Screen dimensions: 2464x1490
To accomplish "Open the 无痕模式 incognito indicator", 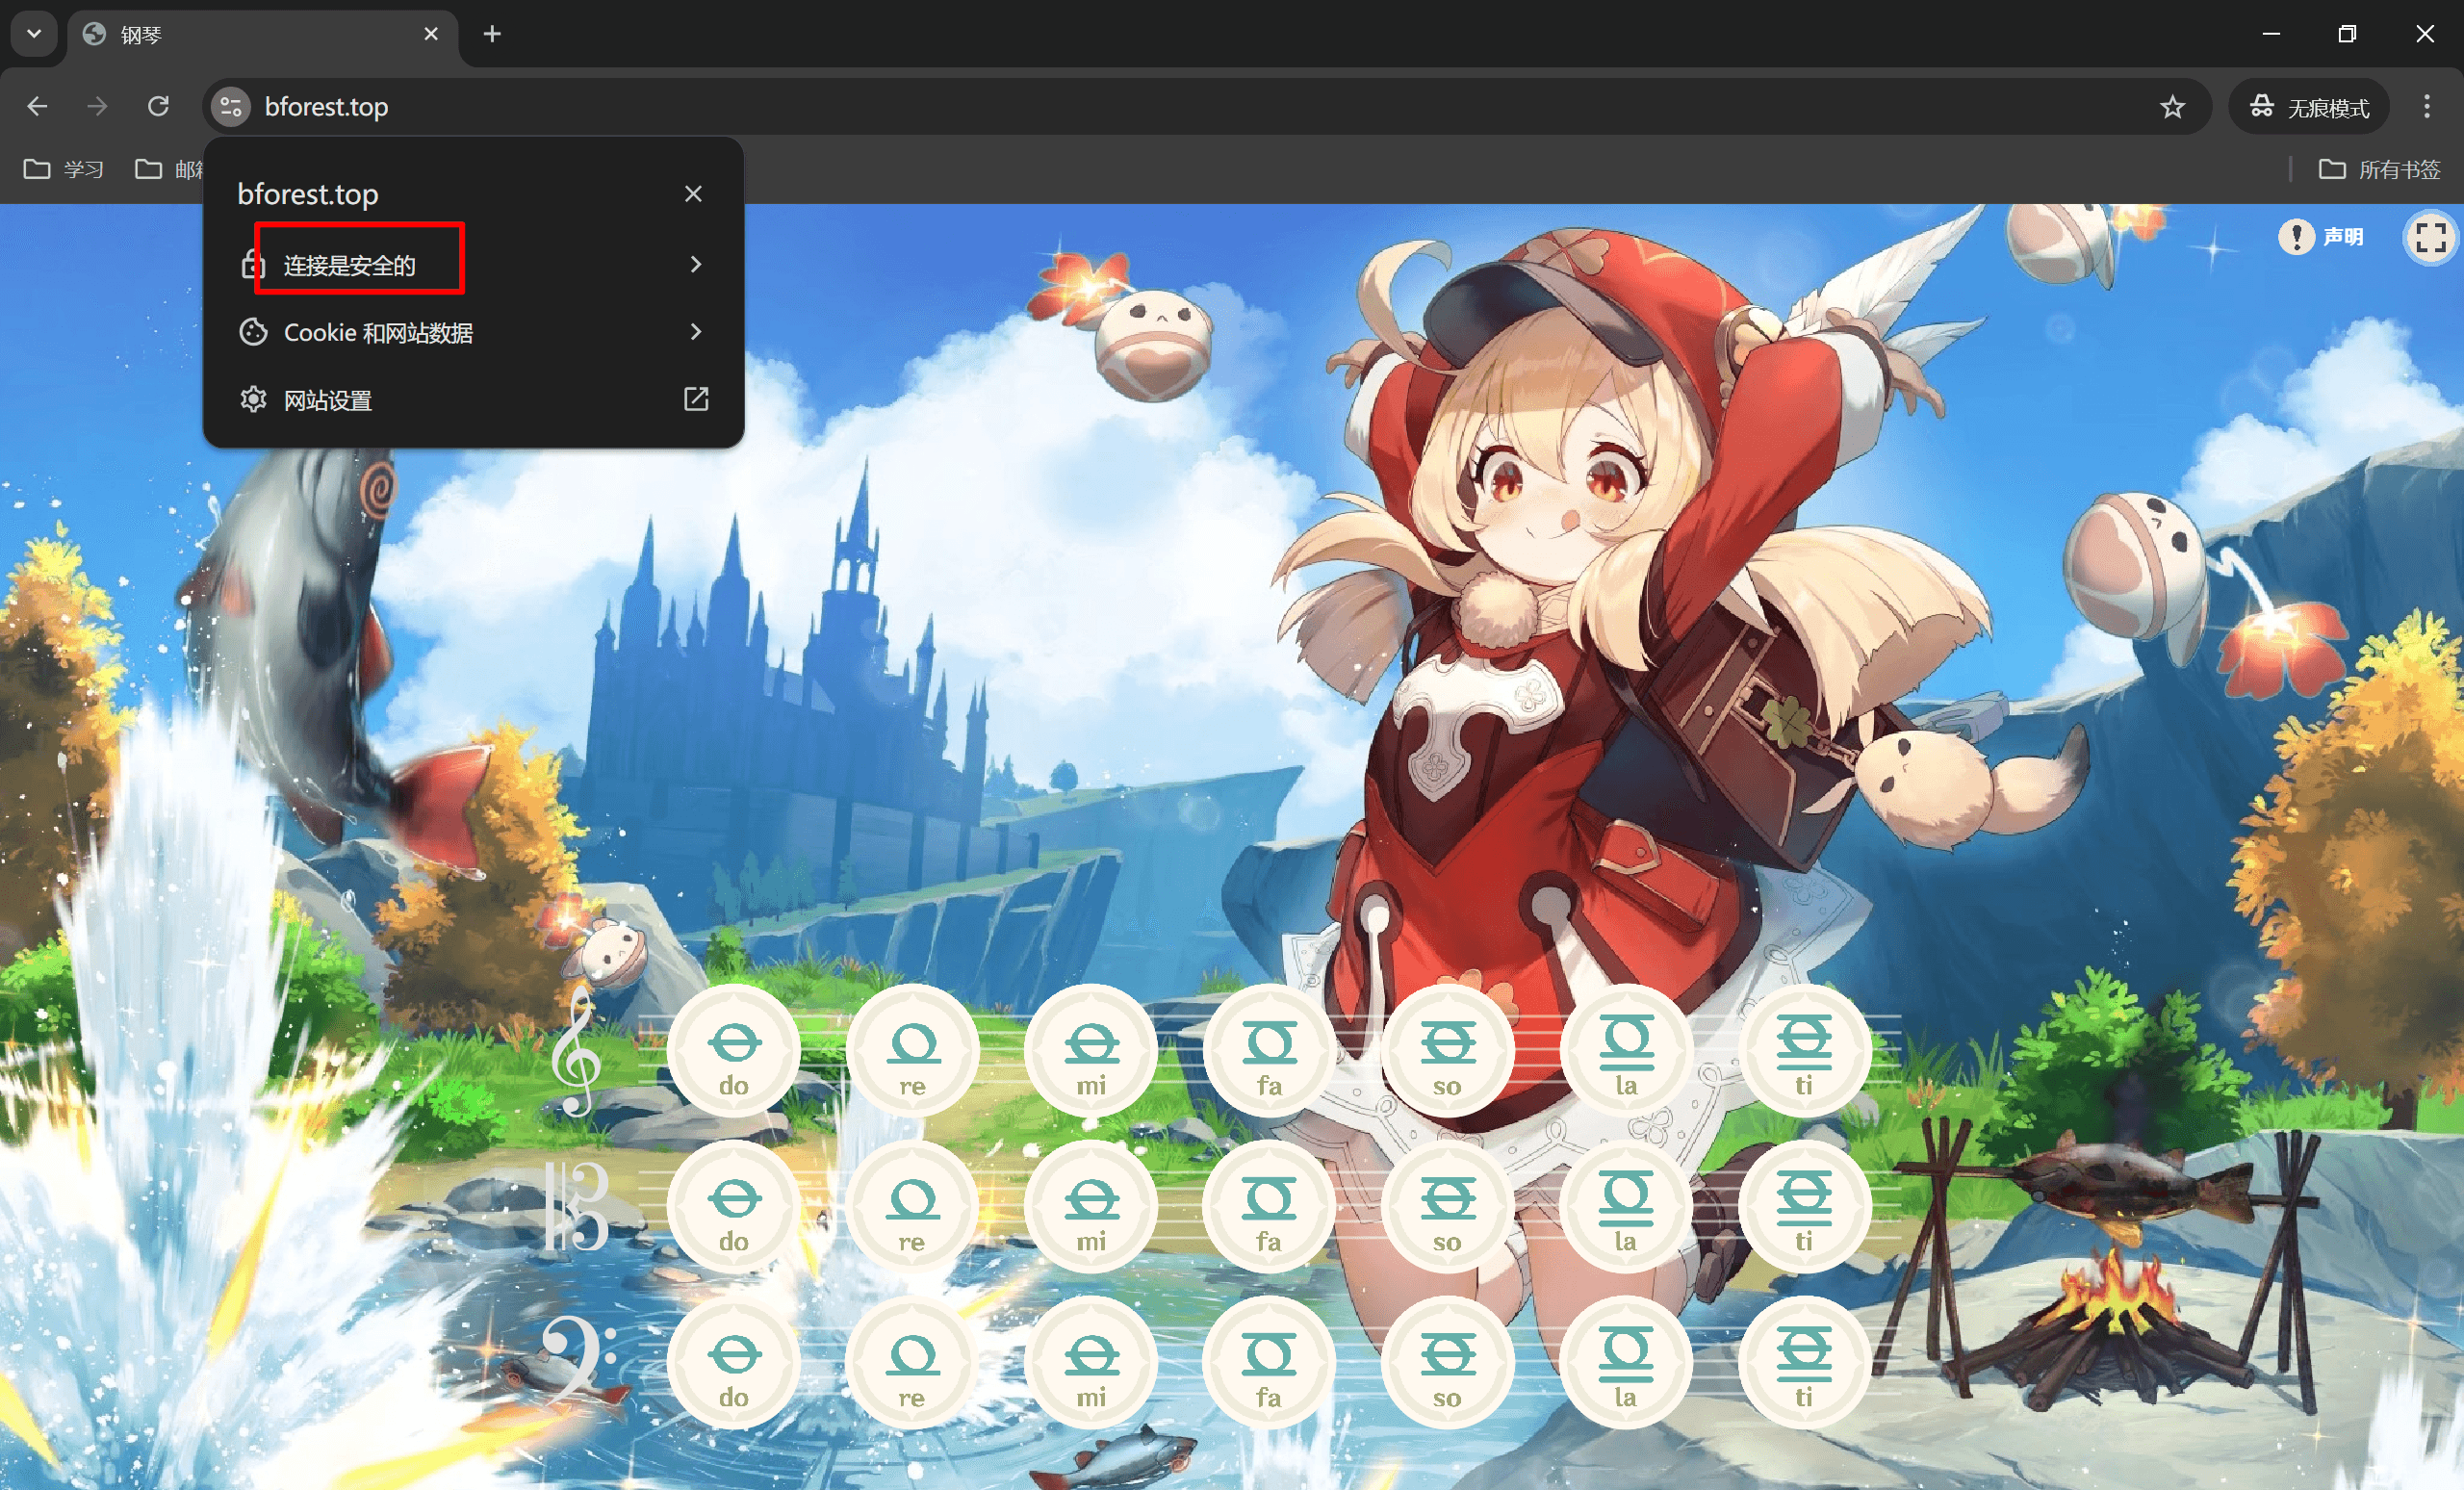I will tap(2308, 107).
